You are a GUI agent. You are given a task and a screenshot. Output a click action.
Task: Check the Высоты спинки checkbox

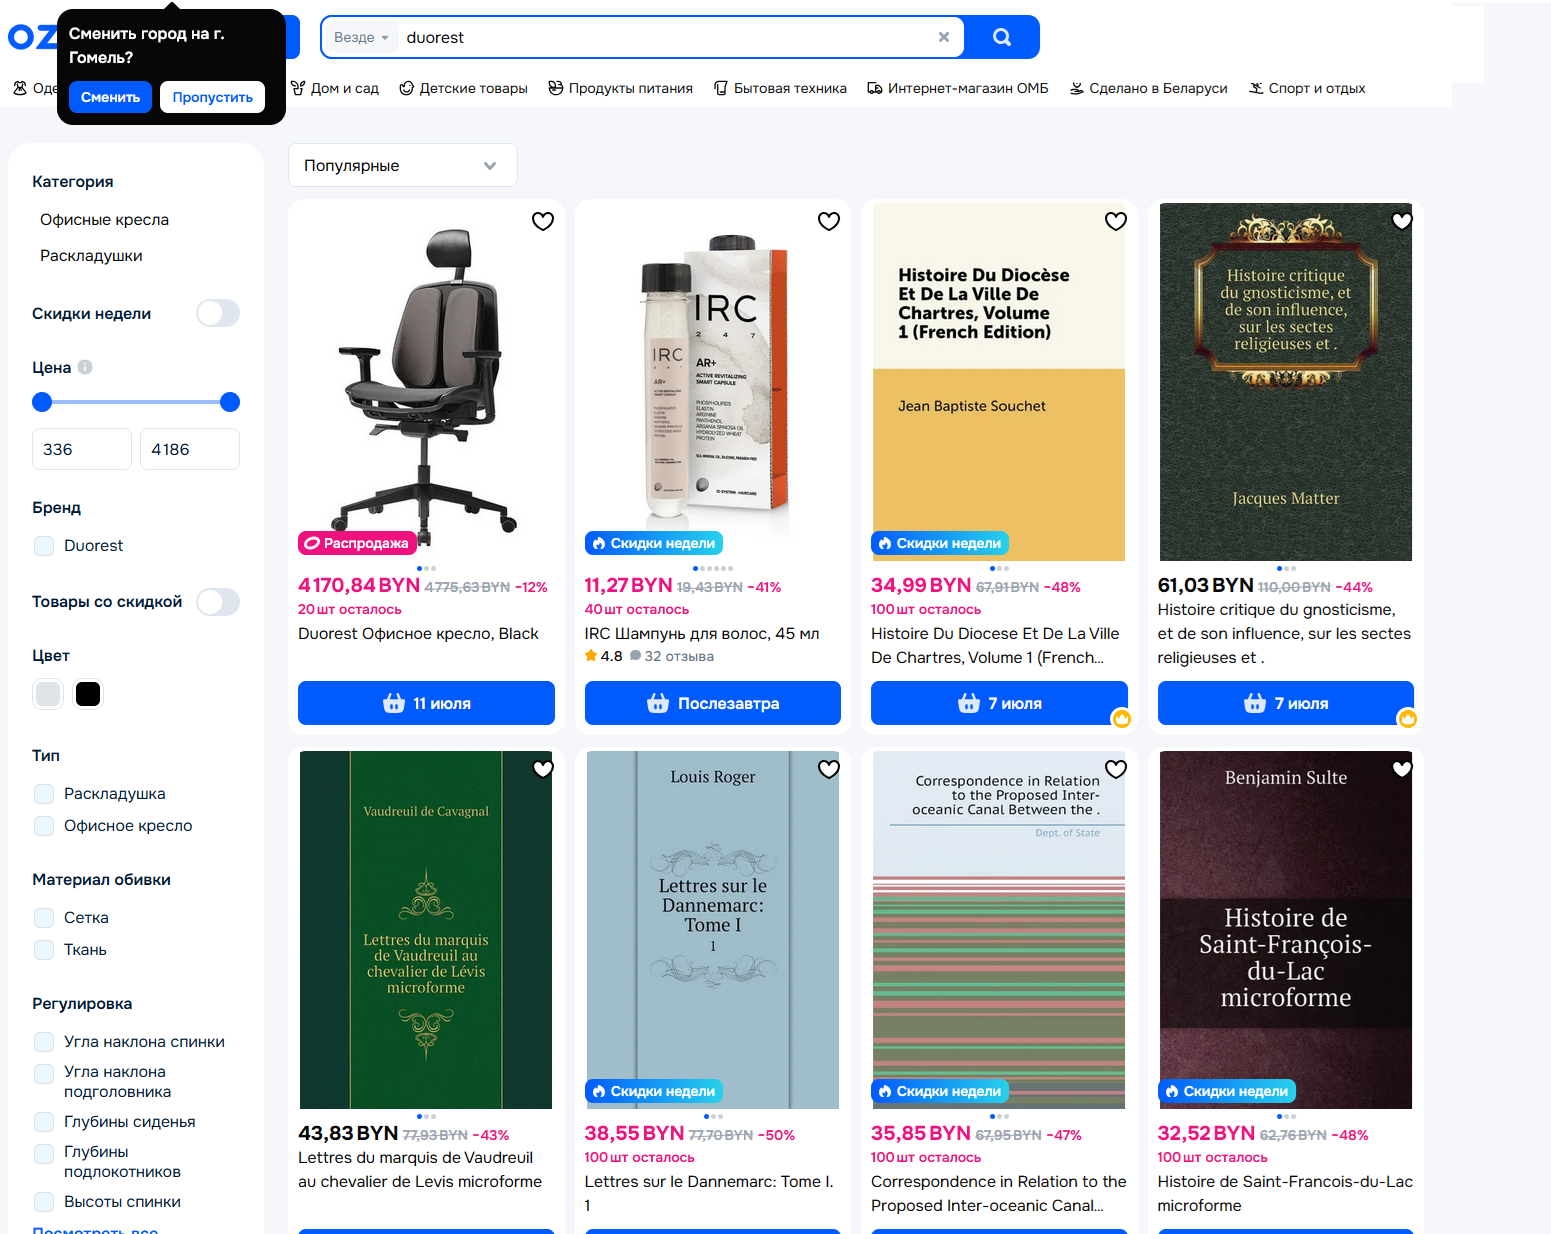click(x=44, y=1202)
